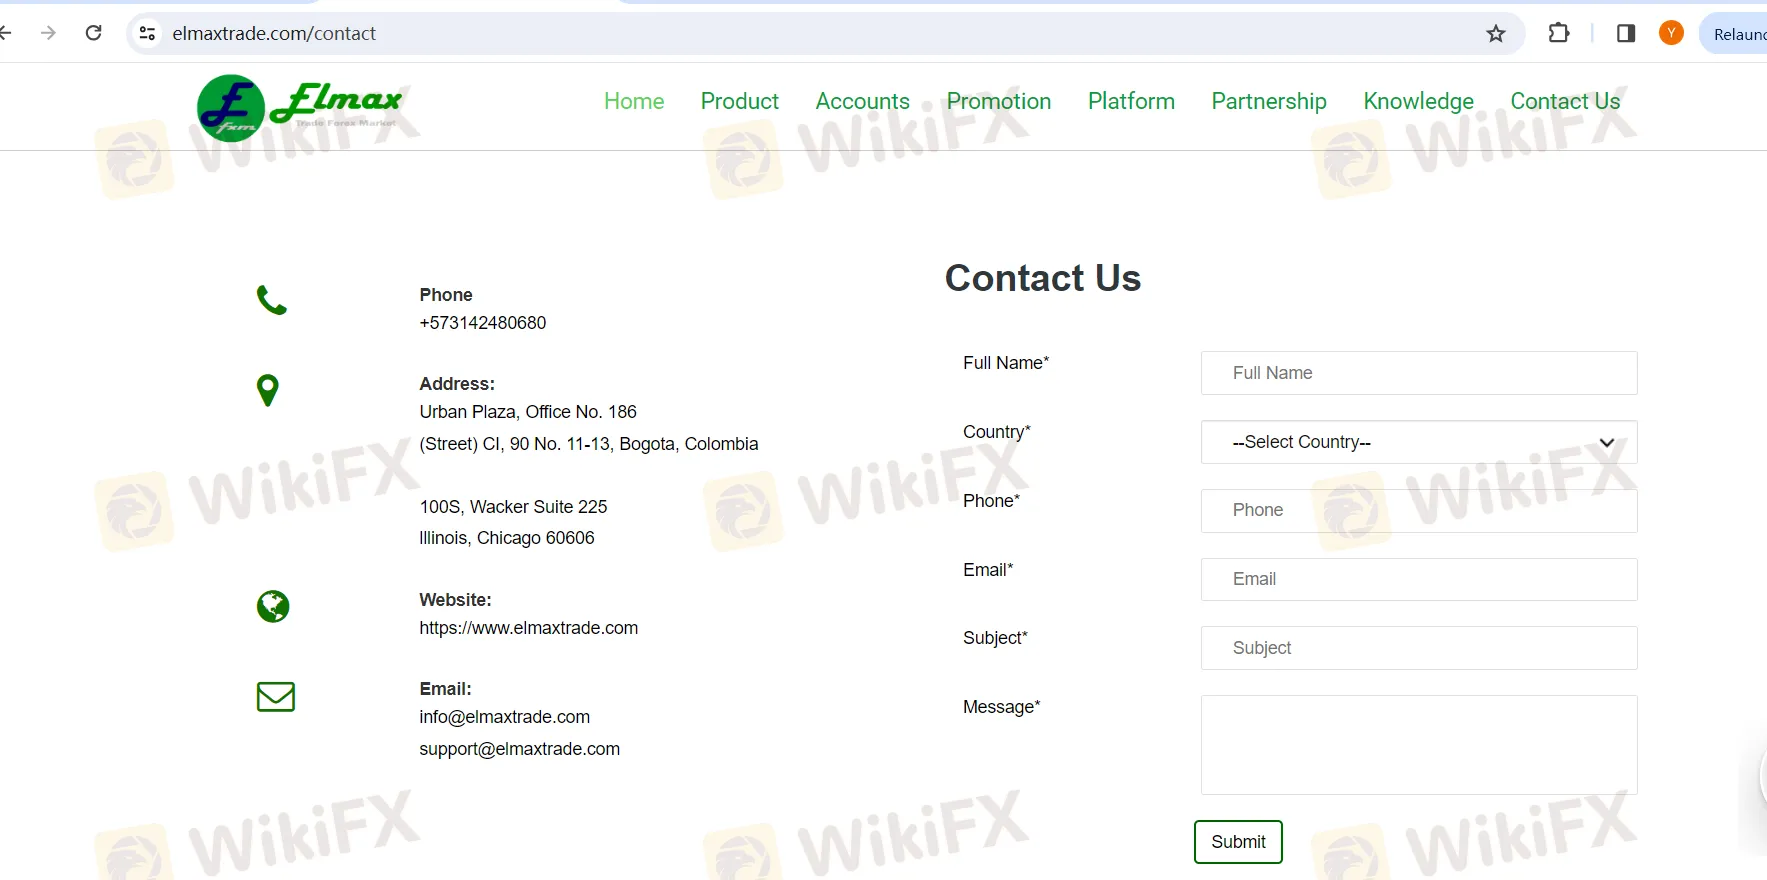Viewport: 1767px width, 880px height.
Task: Reload the page with the refresh icon
Action: coord(94,33)
